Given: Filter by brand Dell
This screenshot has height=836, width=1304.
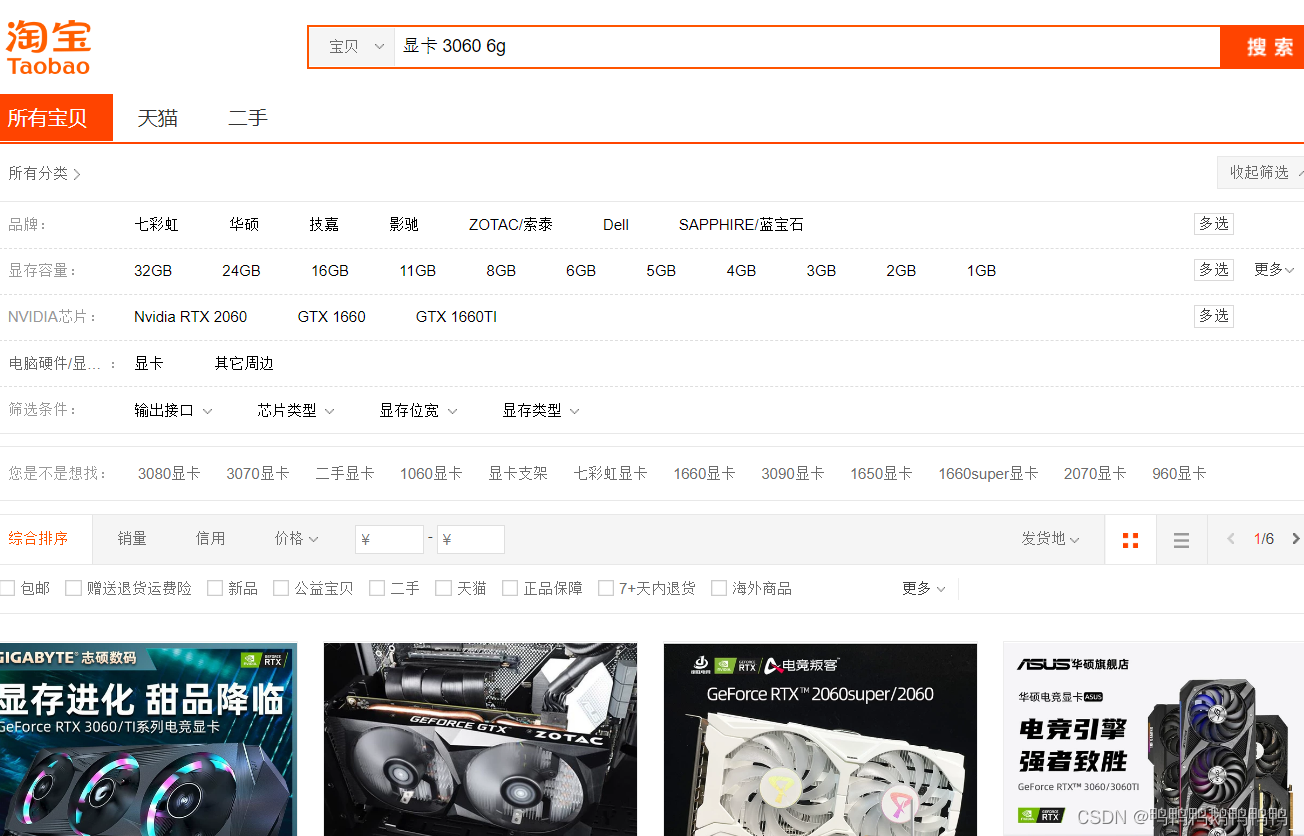Looking at the screenshot, I should [x=616, y=225].
